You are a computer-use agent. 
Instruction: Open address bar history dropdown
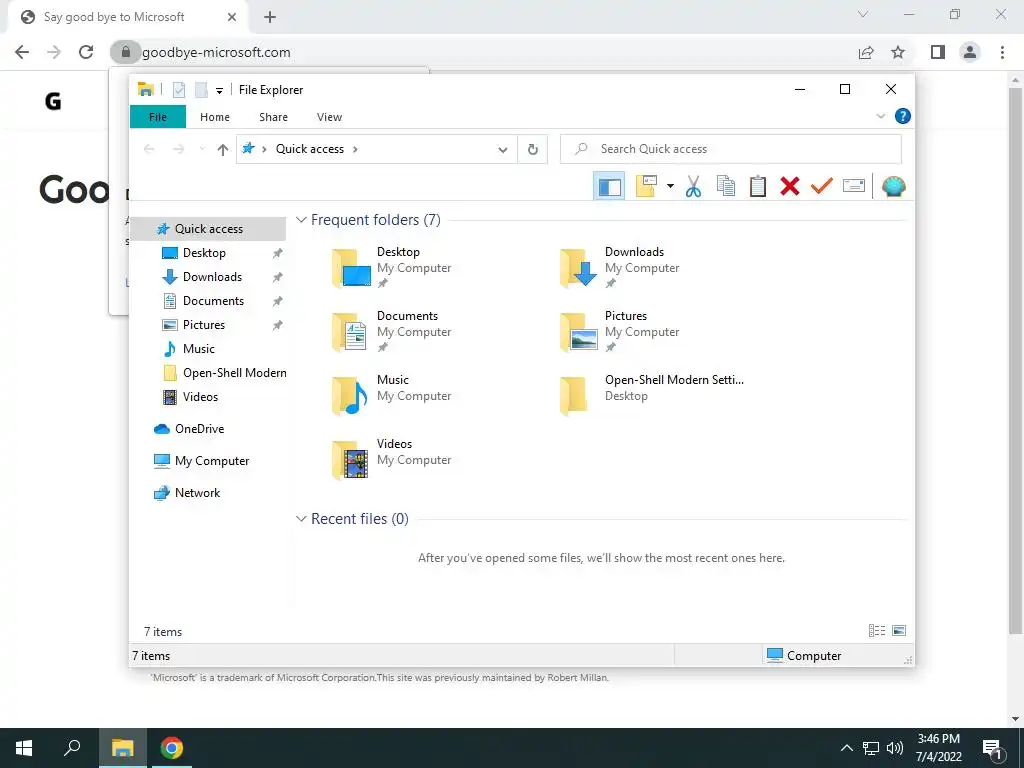[x=503, y=150]
